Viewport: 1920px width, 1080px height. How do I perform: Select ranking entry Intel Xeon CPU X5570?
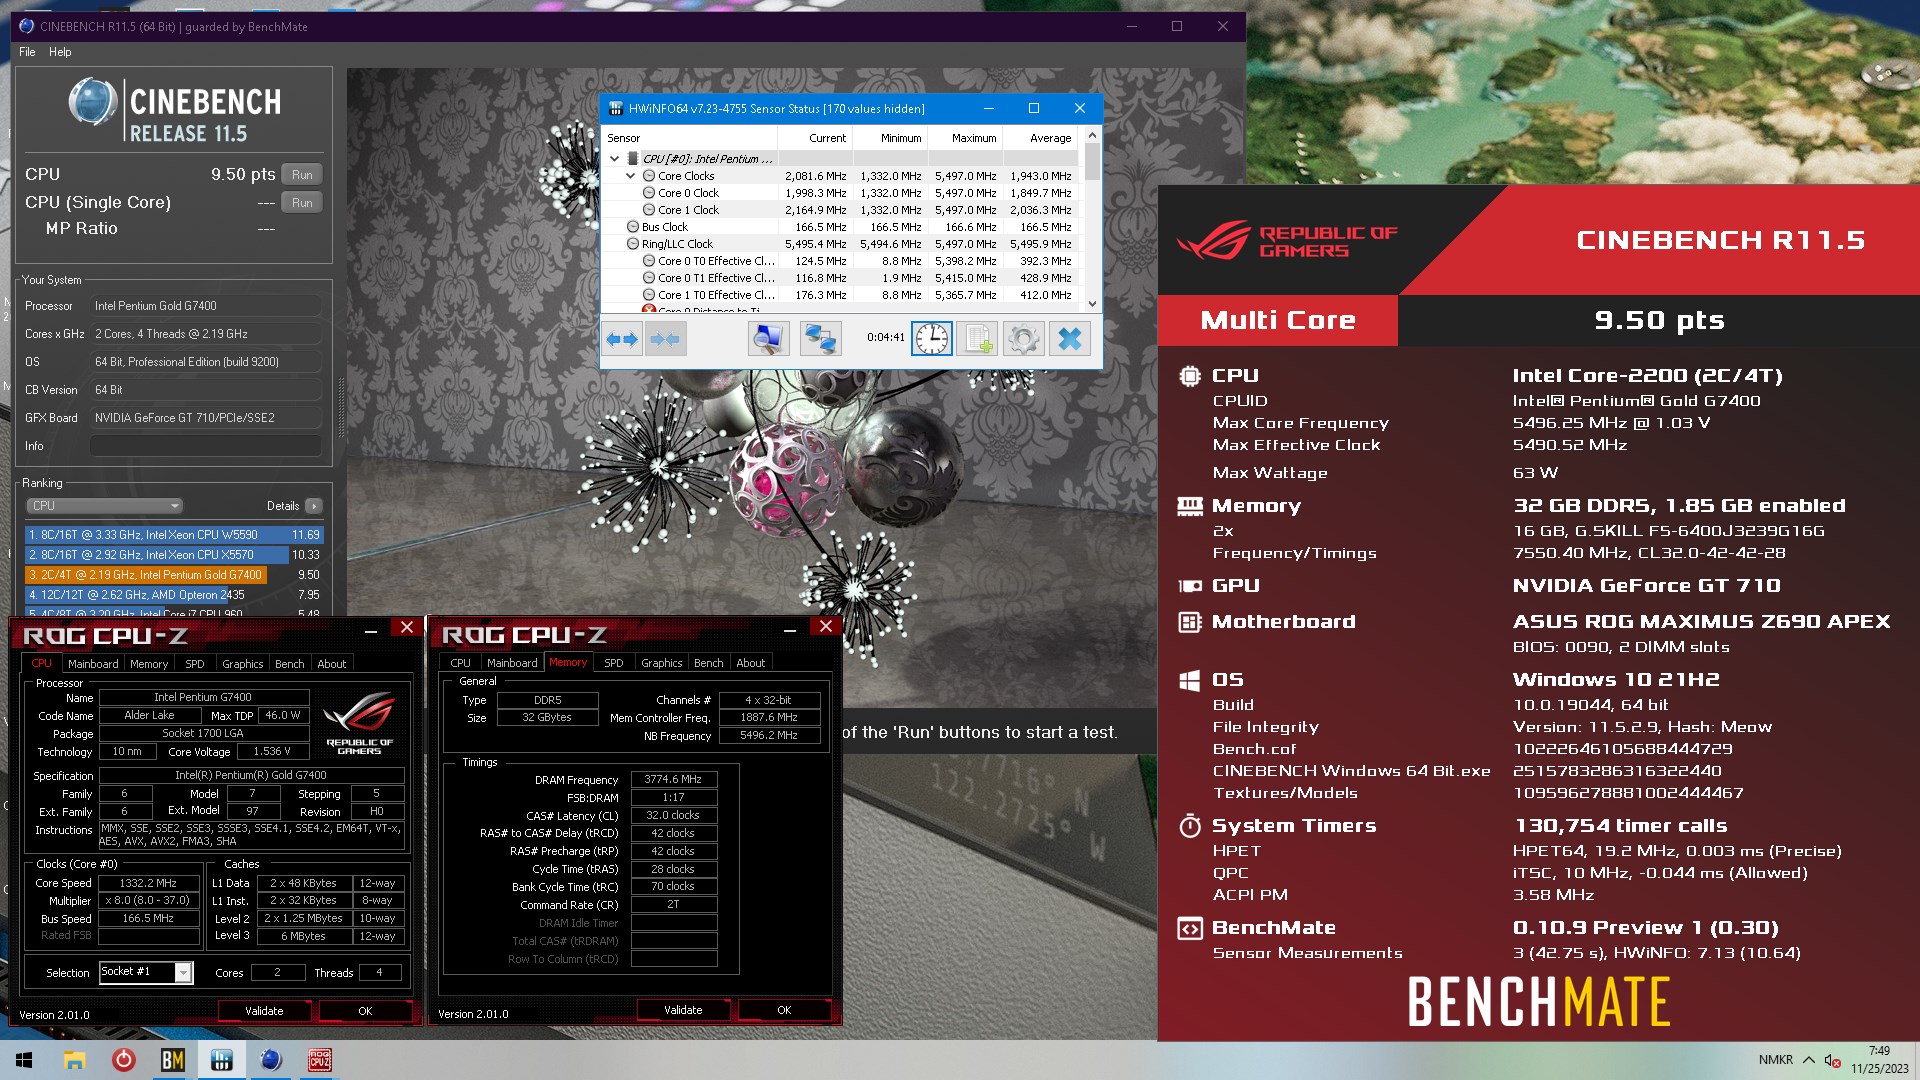(174, 555)
